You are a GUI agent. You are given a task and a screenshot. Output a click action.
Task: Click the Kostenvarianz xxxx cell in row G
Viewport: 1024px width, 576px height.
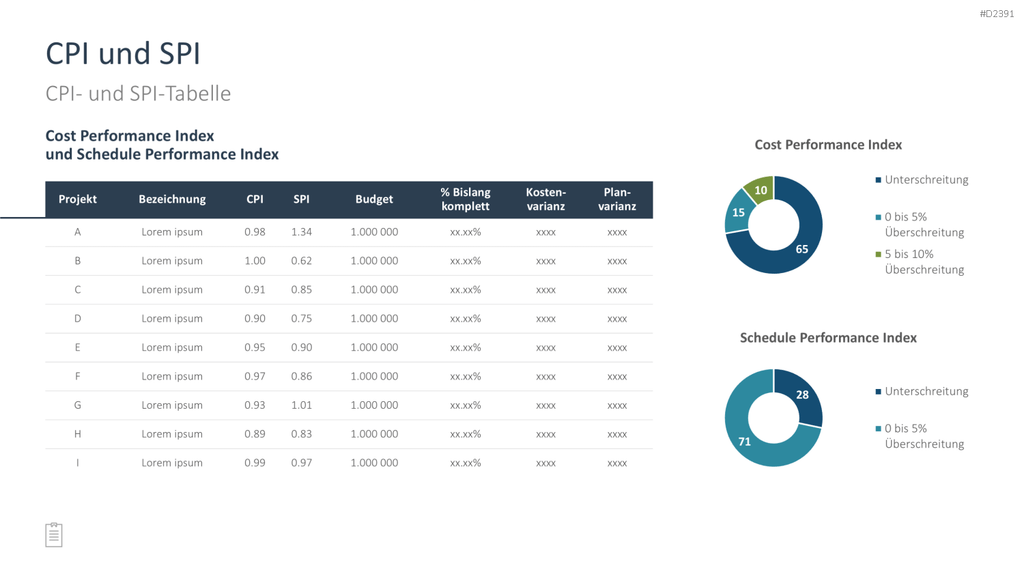(x=546, y=405)
